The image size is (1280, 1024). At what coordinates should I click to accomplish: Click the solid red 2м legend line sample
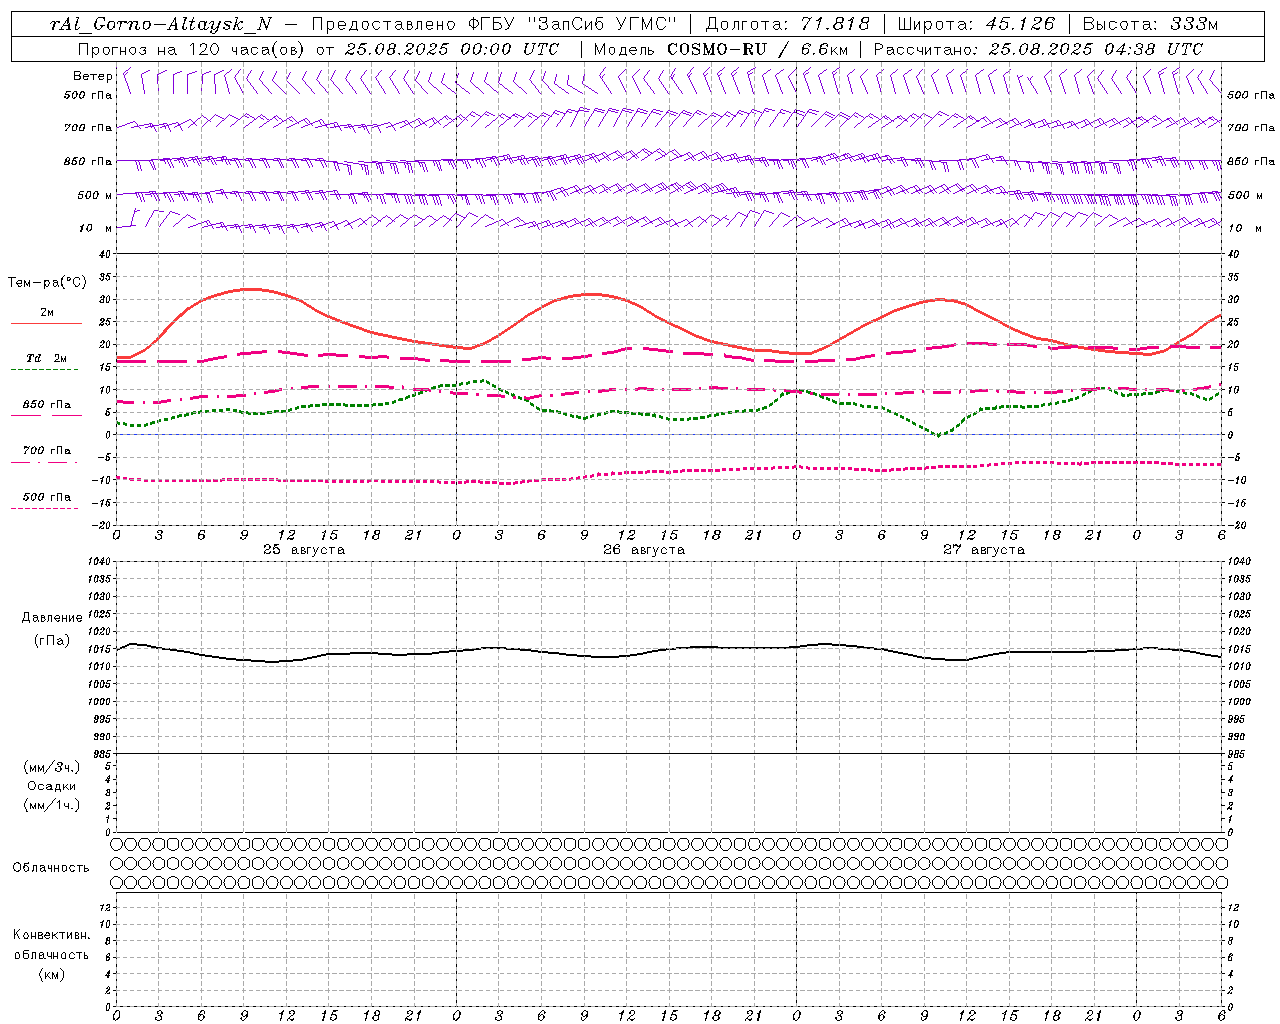tap(46, 323)
